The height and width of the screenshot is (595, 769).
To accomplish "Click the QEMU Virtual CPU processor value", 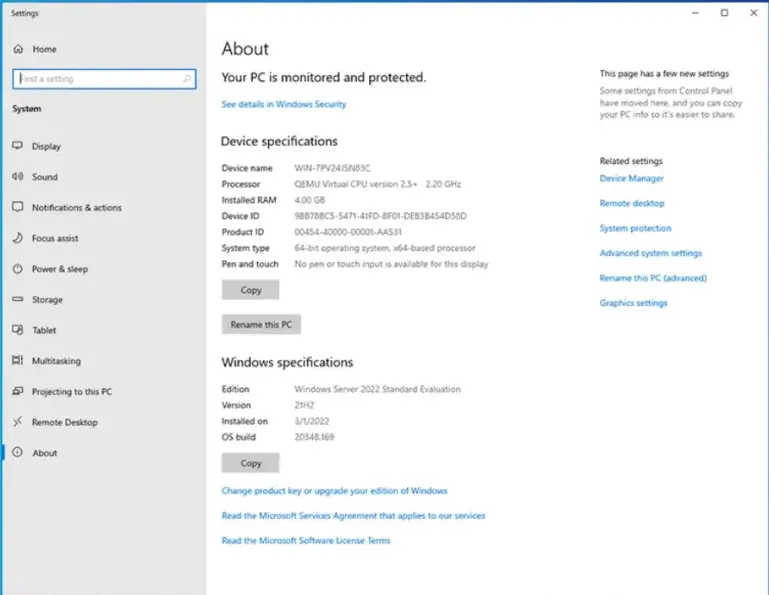I will point(378,184).
